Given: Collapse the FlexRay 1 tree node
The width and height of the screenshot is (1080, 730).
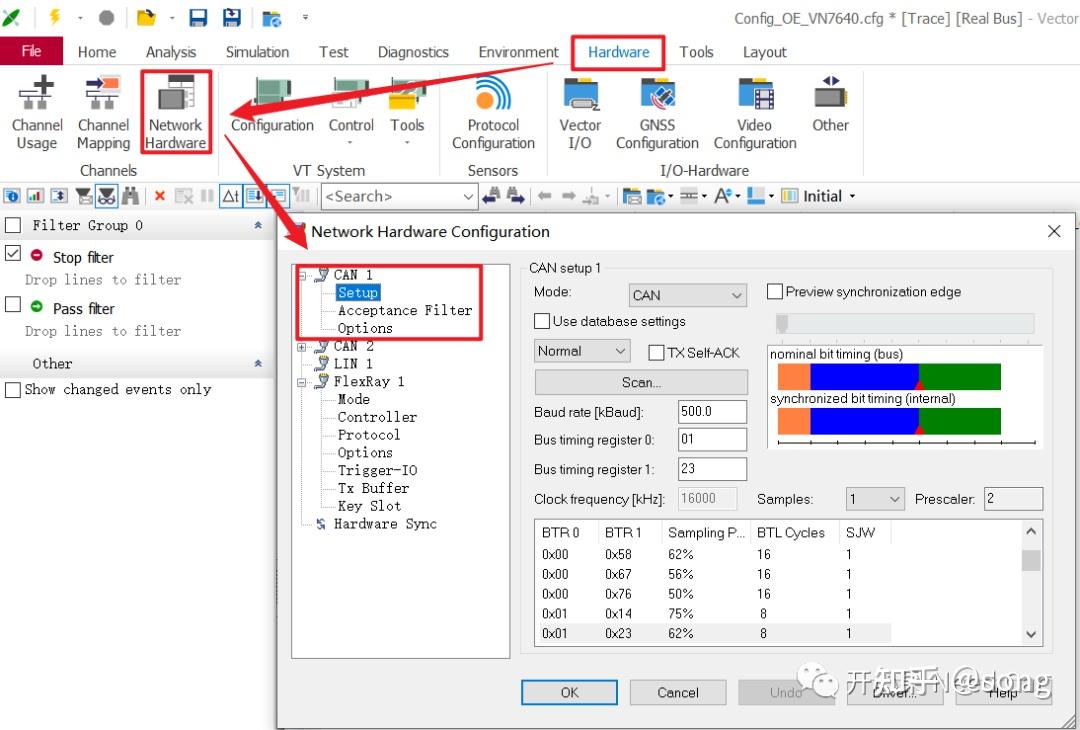Looking at the screenshot, I should pos(301,382).
